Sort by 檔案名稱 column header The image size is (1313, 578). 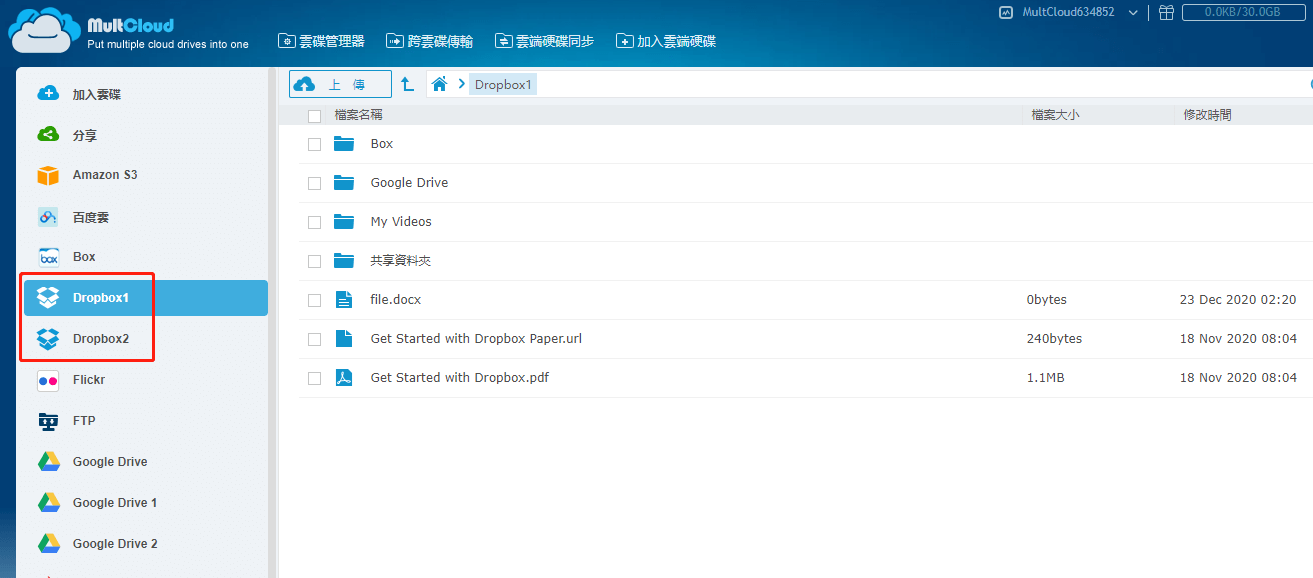pyautogui.click(x=358, y=115)
